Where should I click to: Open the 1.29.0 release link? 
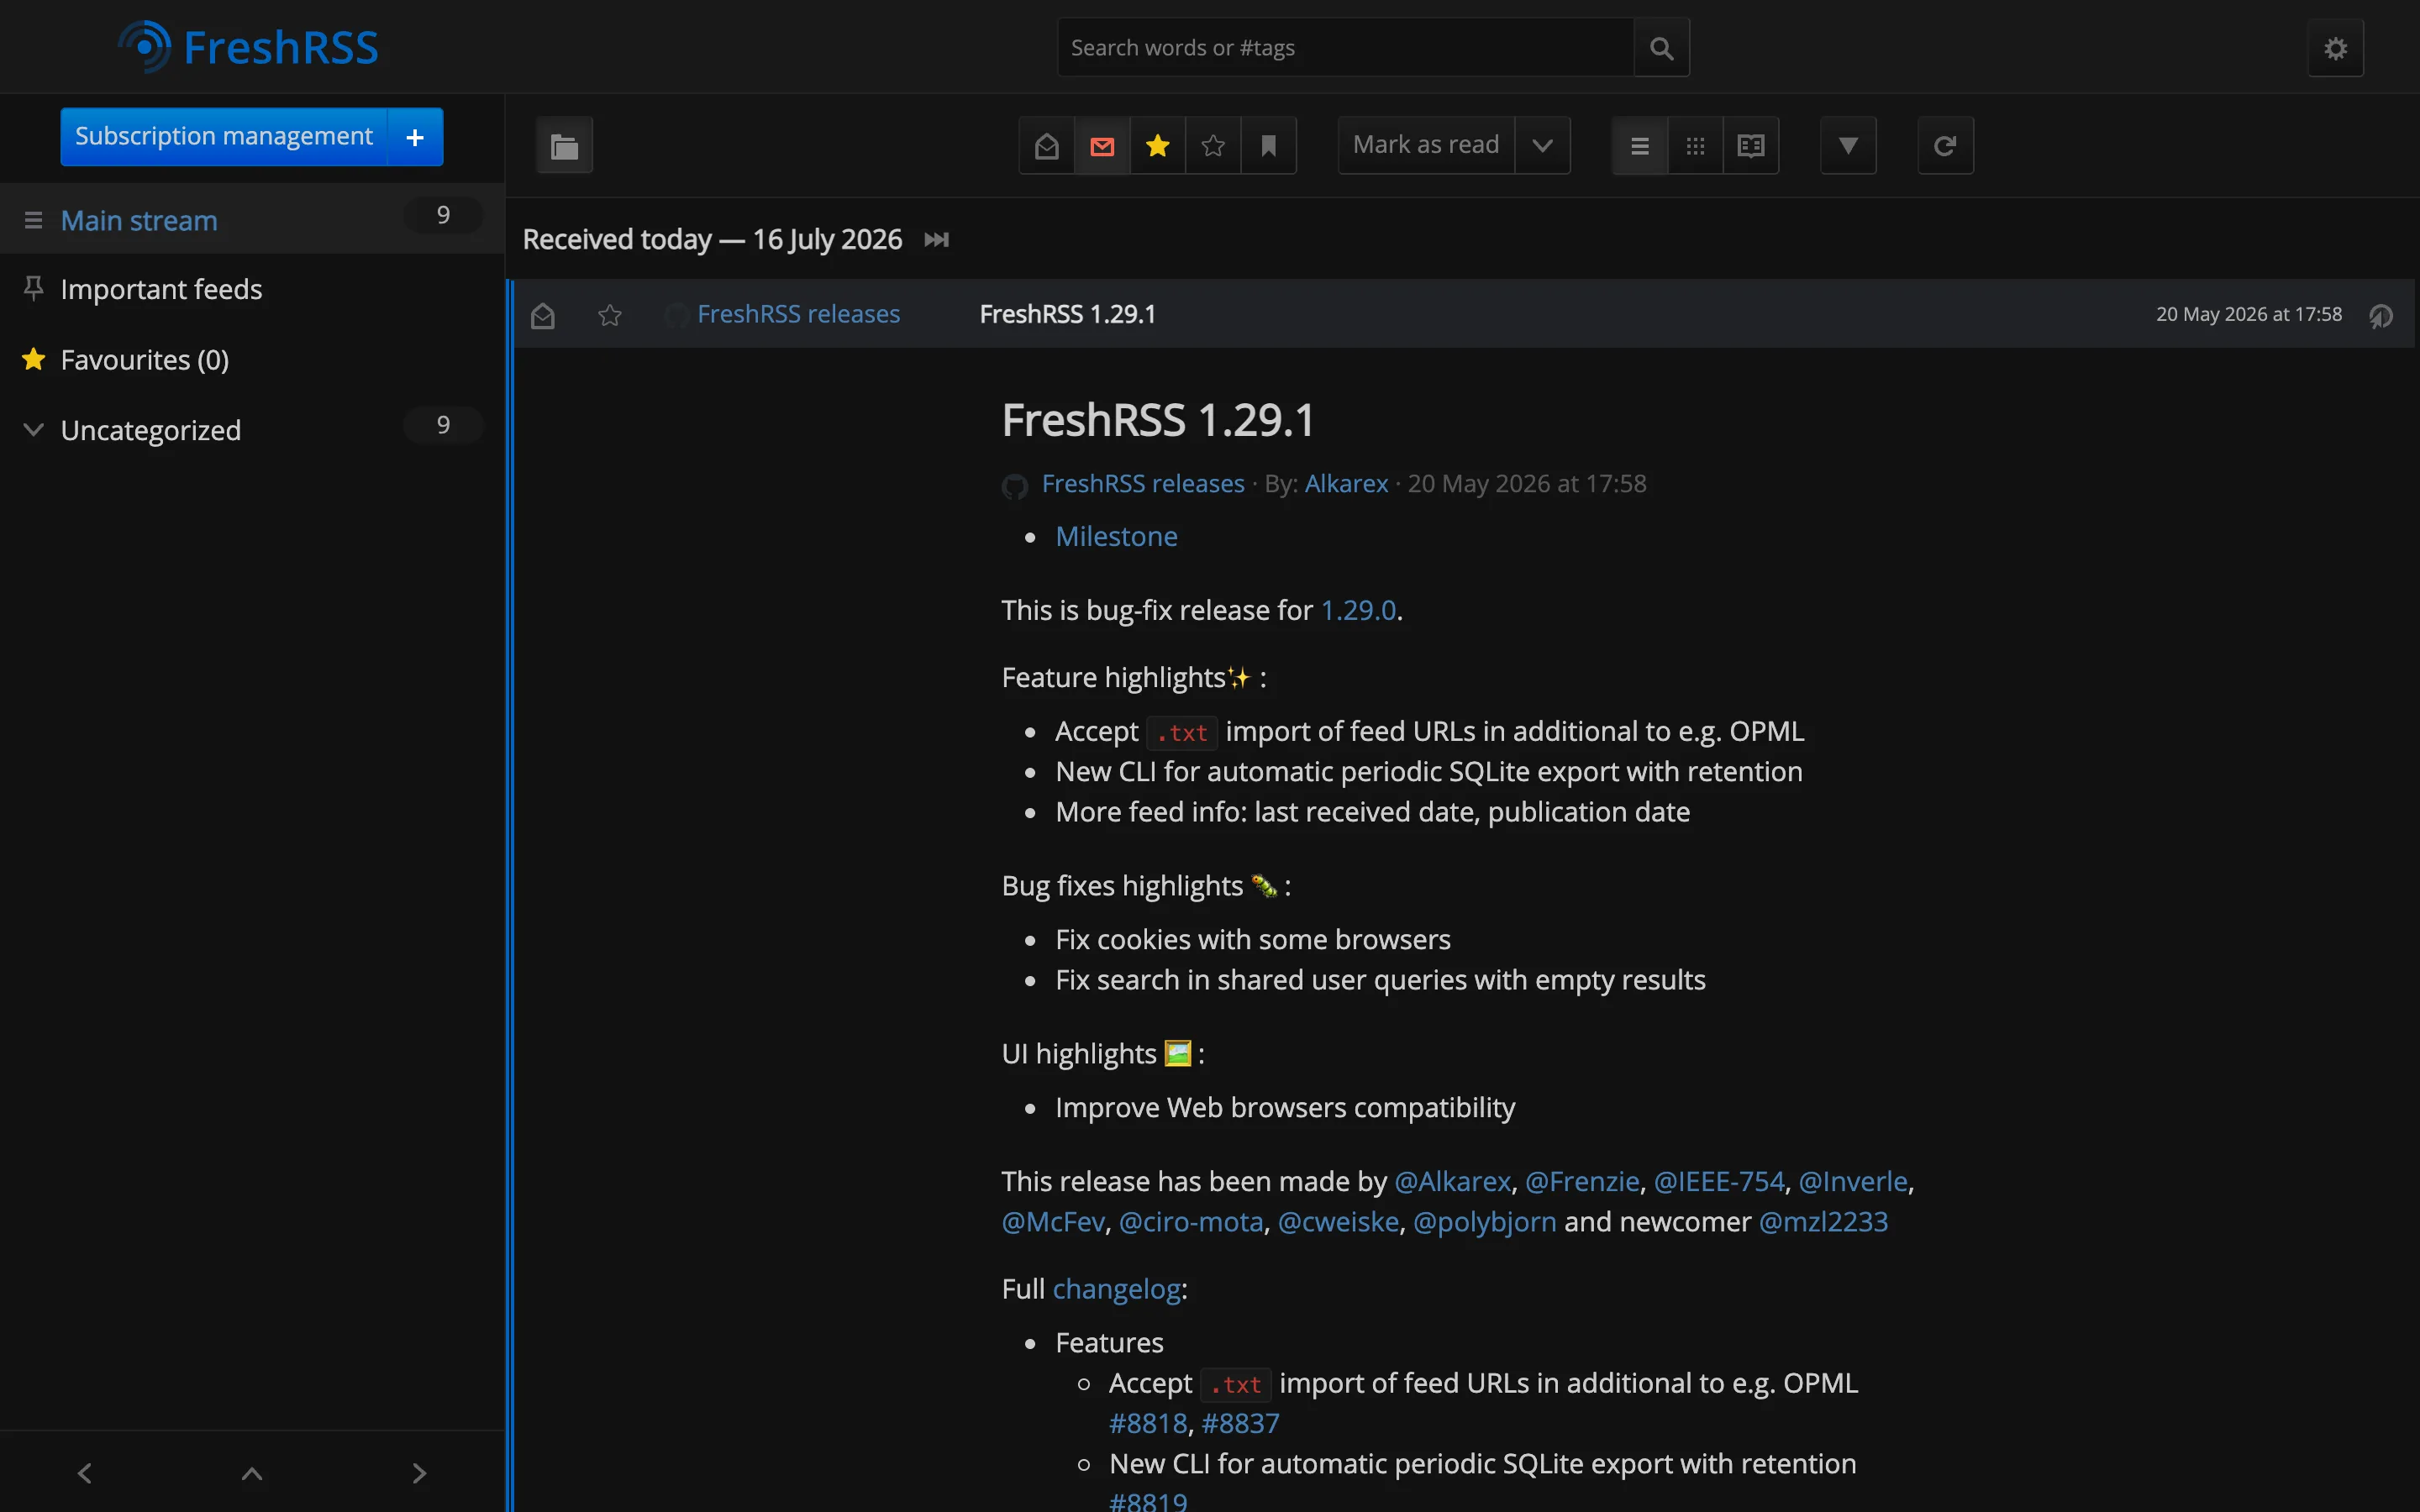(x=1358, y=610)
